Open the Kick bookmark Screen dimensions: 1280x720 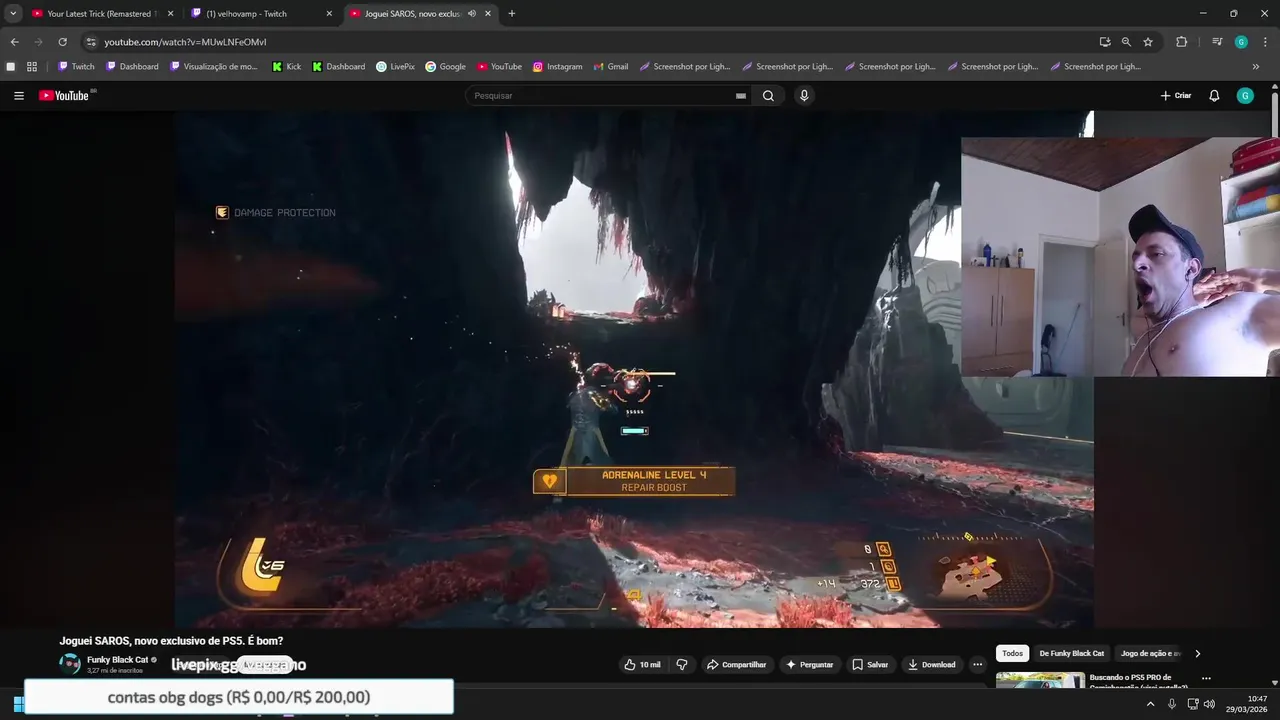tap(286, 67)
